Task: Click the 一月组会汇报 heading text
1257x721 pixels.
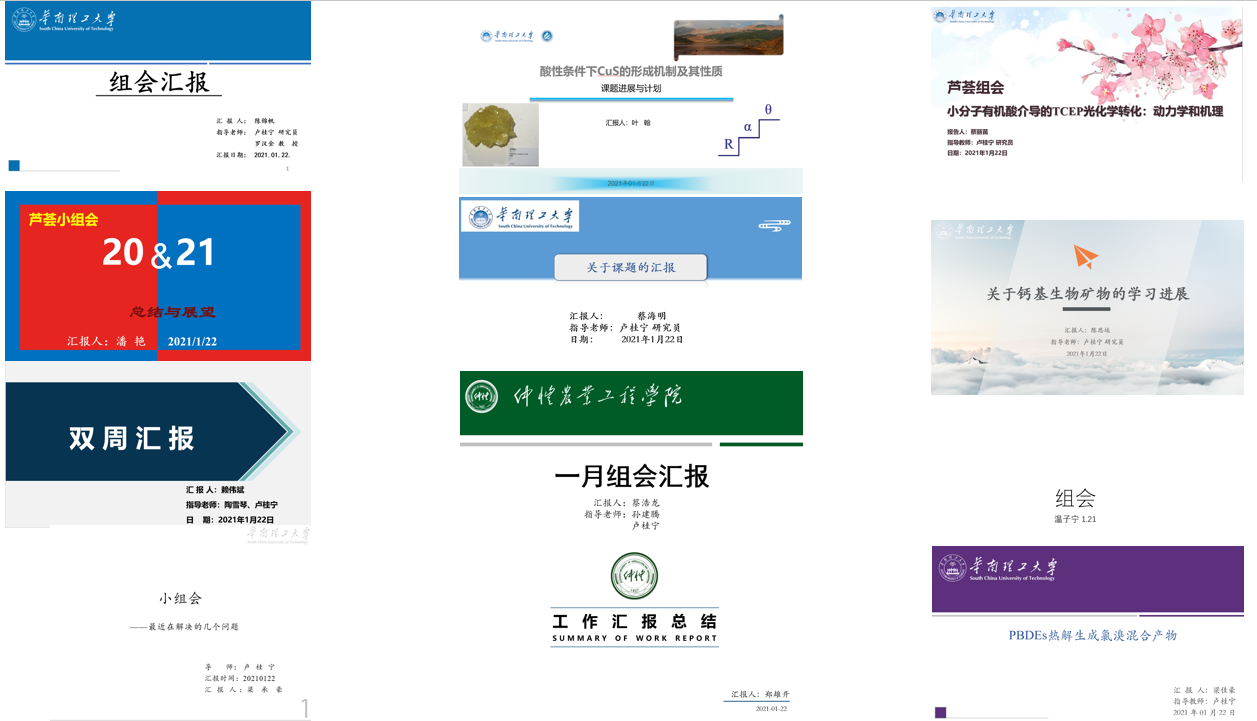Action: 631,477
